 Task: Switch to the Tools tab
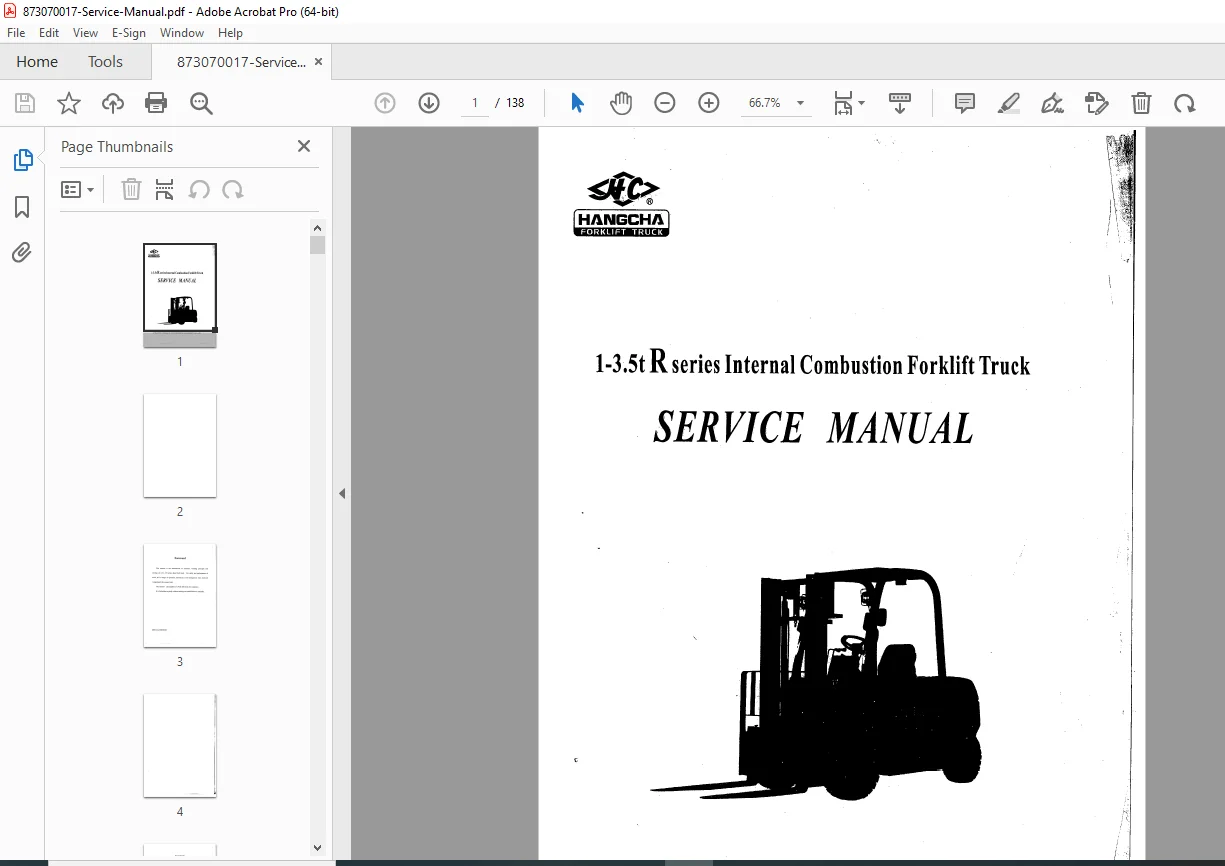pyautogui.click(x=105, y=62)
